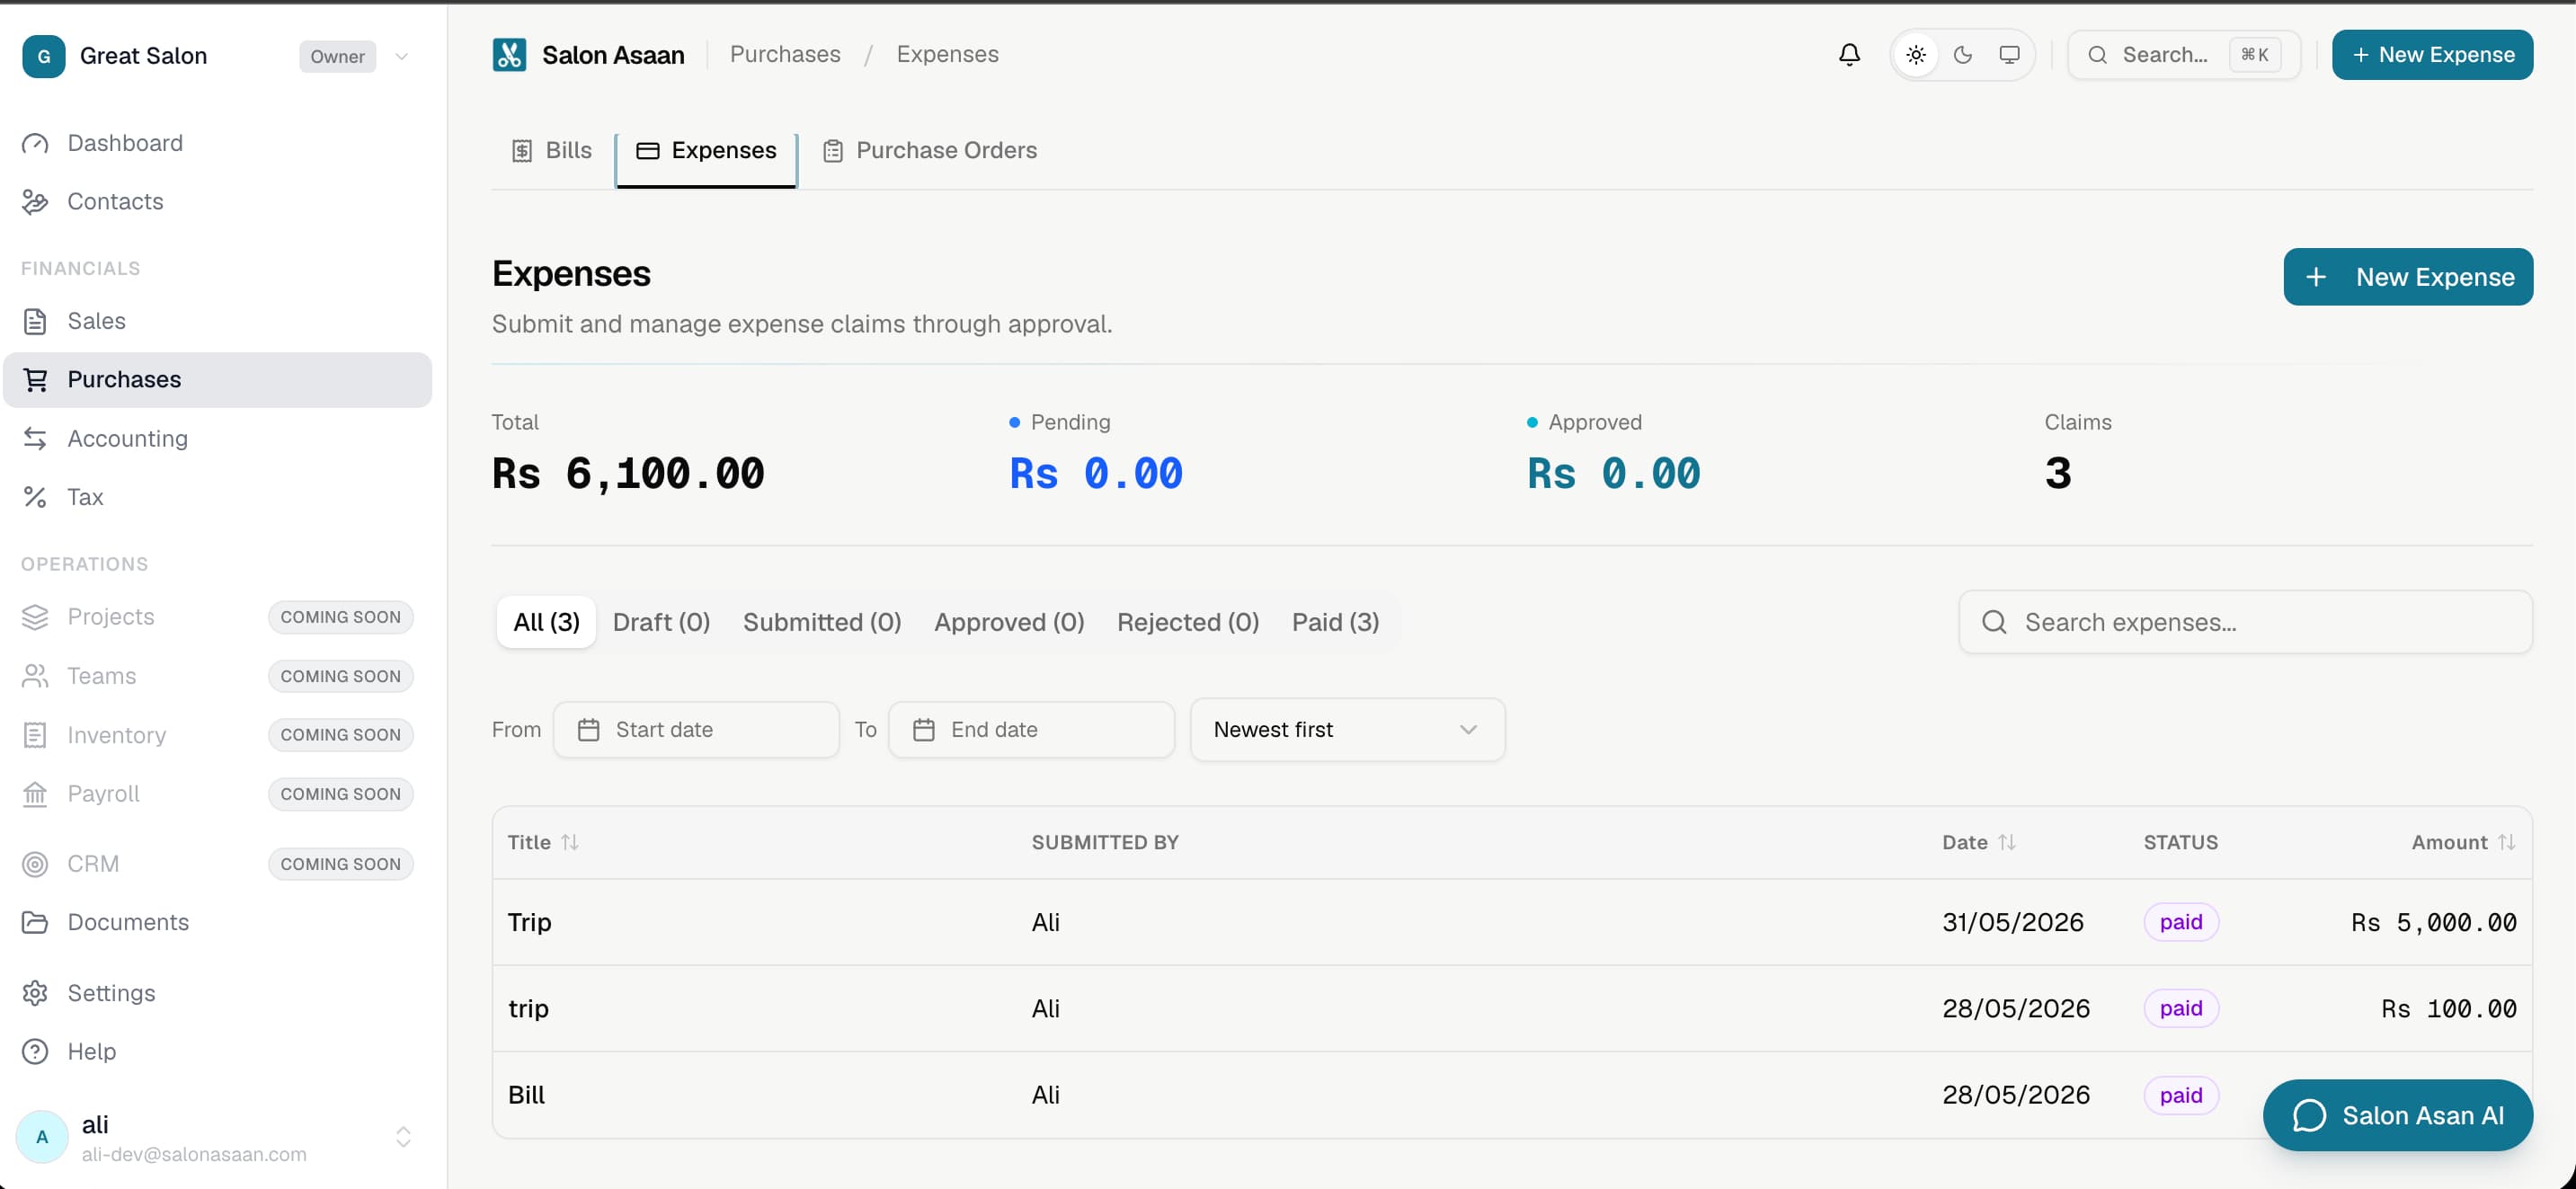Filter by Paid (3)
The width and height of the screenshot is (2576, 1189).
pos(1335,622)
